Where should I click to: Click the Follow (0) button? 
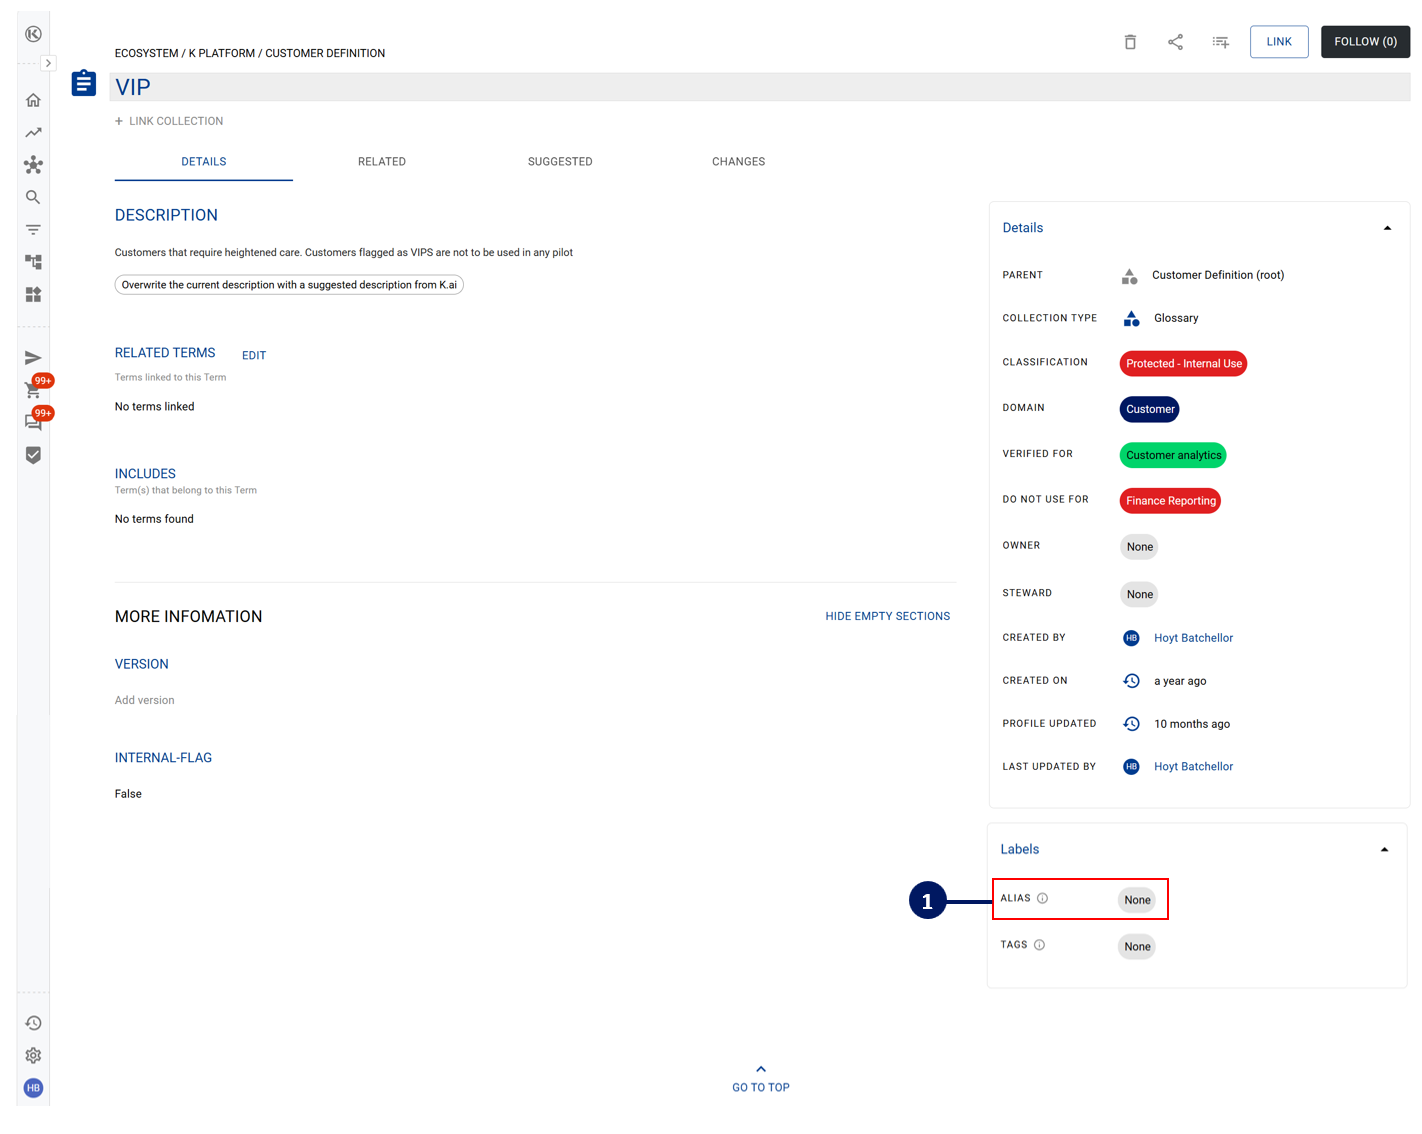(1365, 42)
